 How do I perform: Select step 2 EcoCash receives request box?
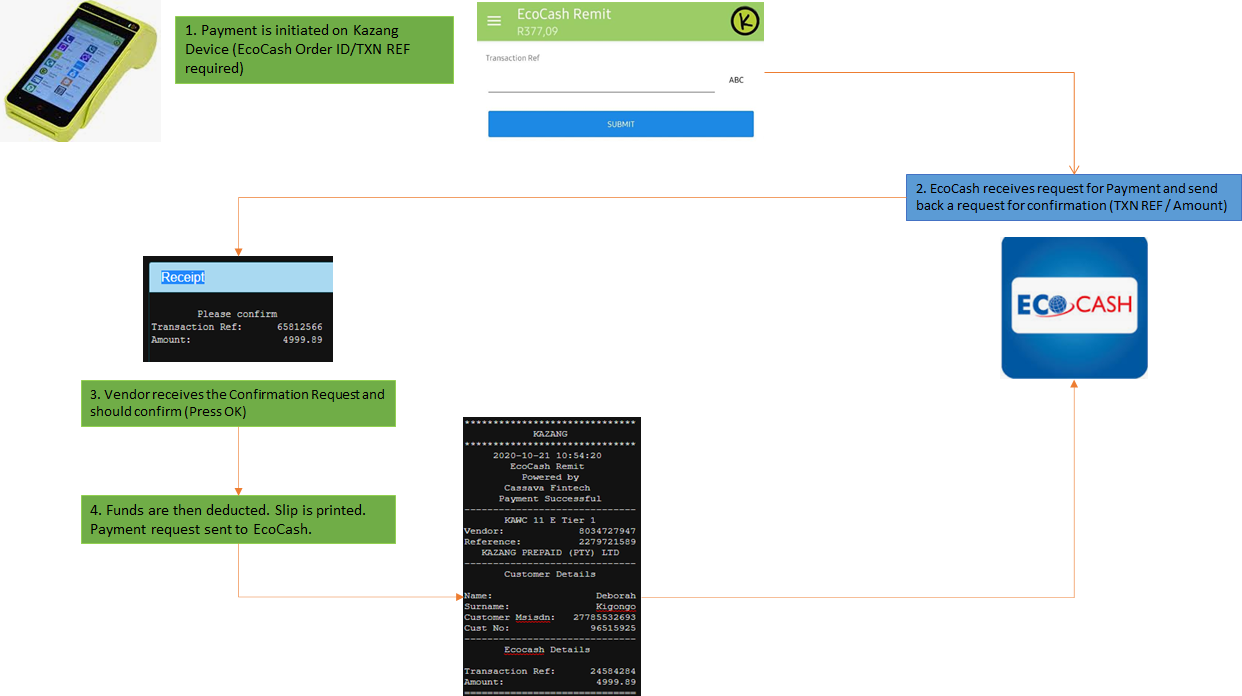coord(1074,197)
